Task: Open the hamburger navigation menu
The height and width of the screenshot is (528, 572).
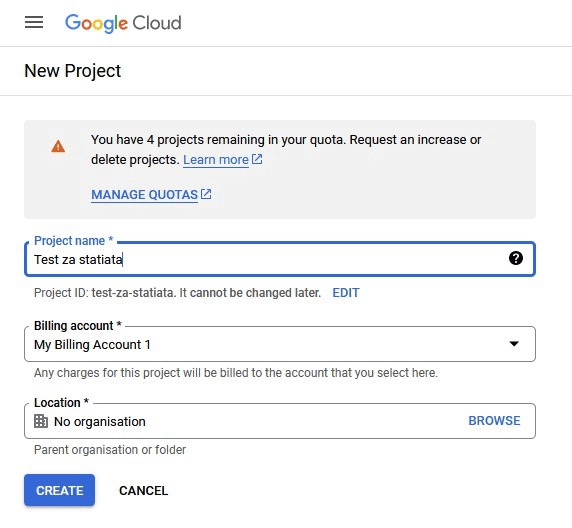Action: pyautogui.click(x=34, y=22)
